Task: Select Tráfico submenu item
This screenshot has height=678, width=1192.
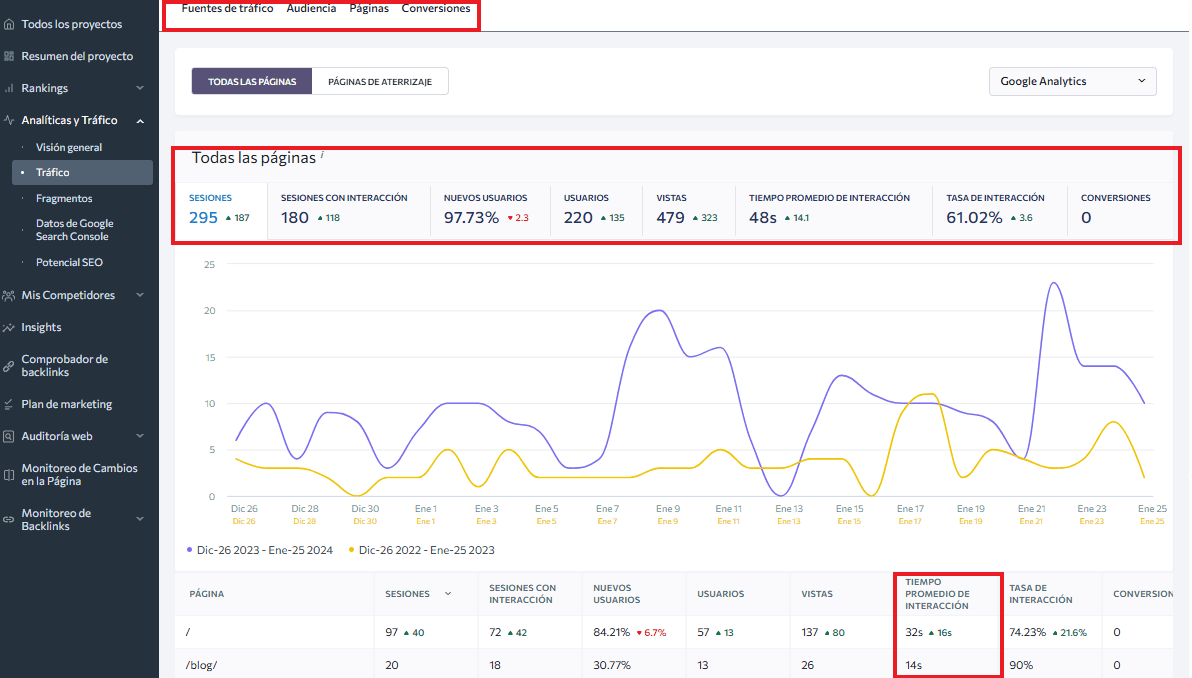Action: click(82, 173)
